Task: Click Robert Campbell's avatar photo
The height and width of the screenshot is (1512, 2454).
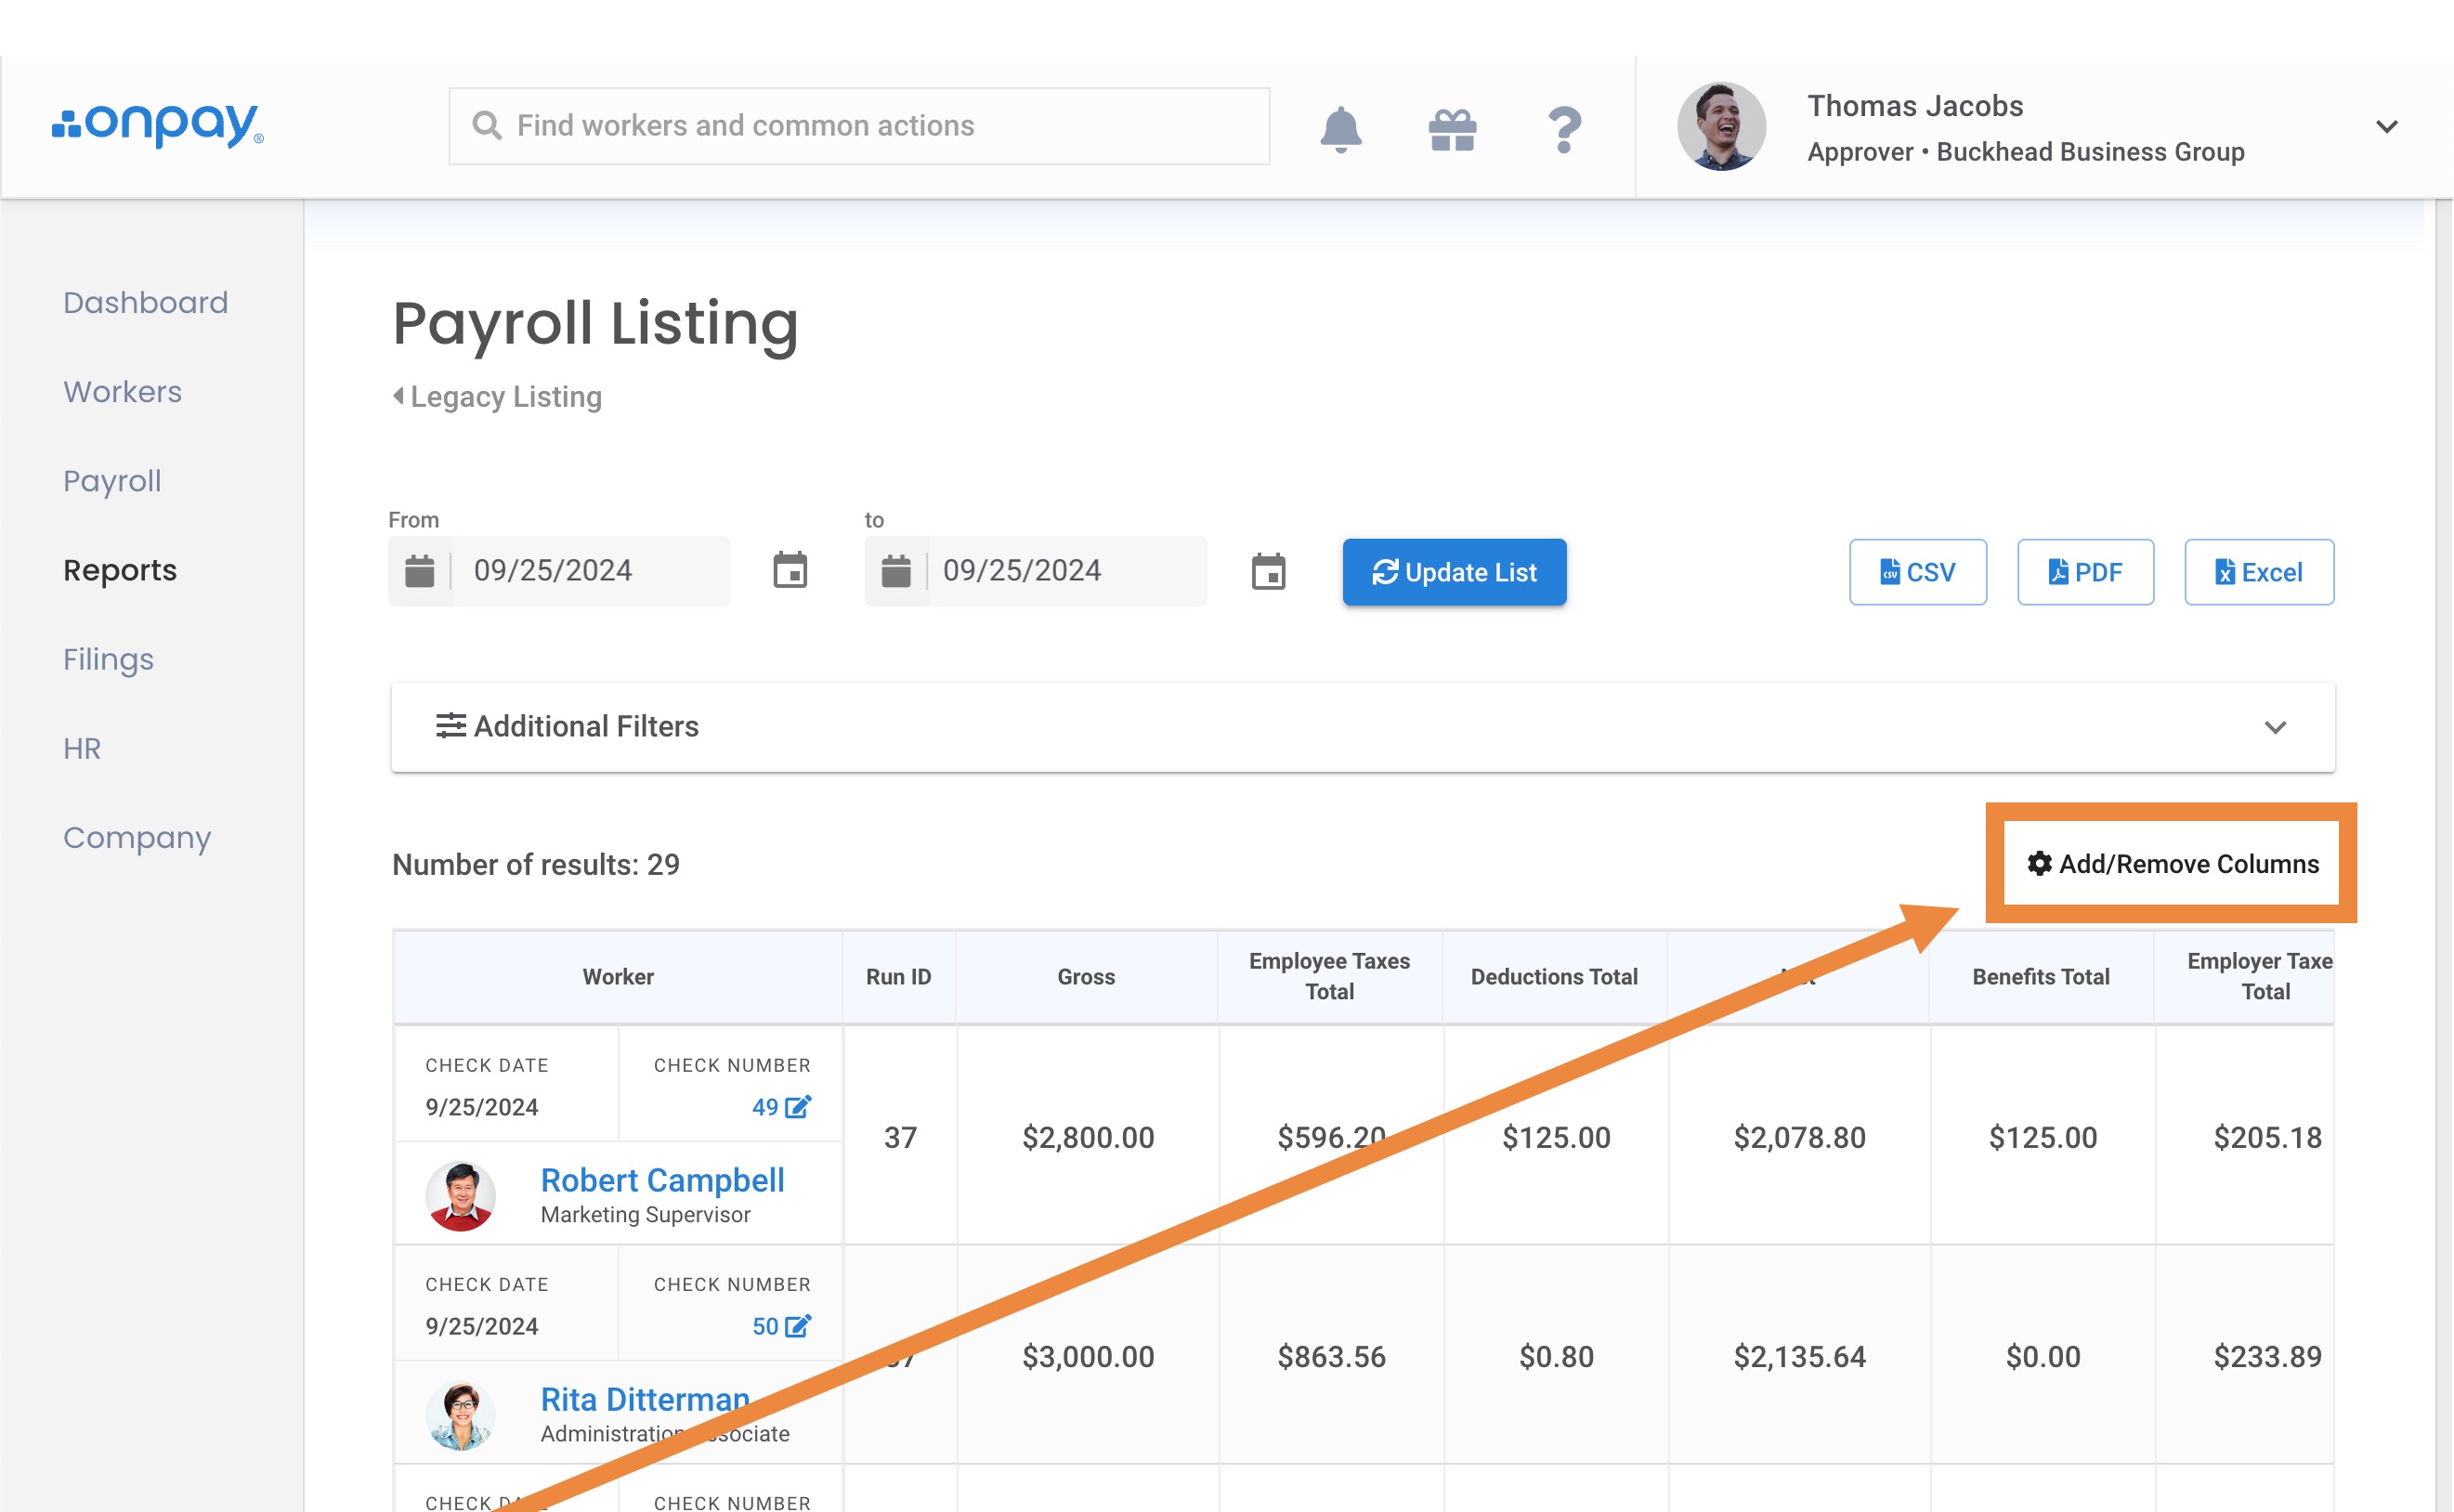Action: [461, 1196]
